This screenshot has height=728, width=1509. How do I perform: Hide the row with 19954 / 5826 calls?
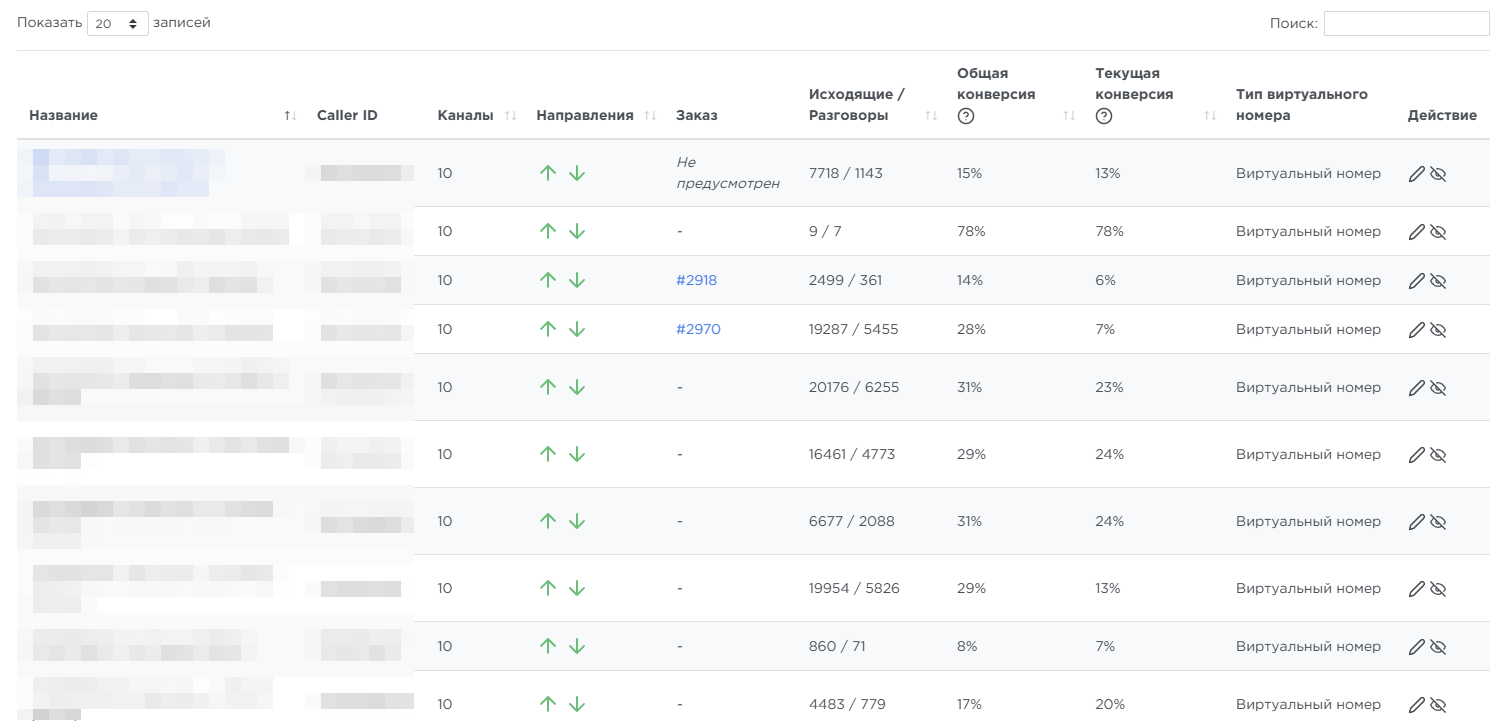pos(1438,589)
